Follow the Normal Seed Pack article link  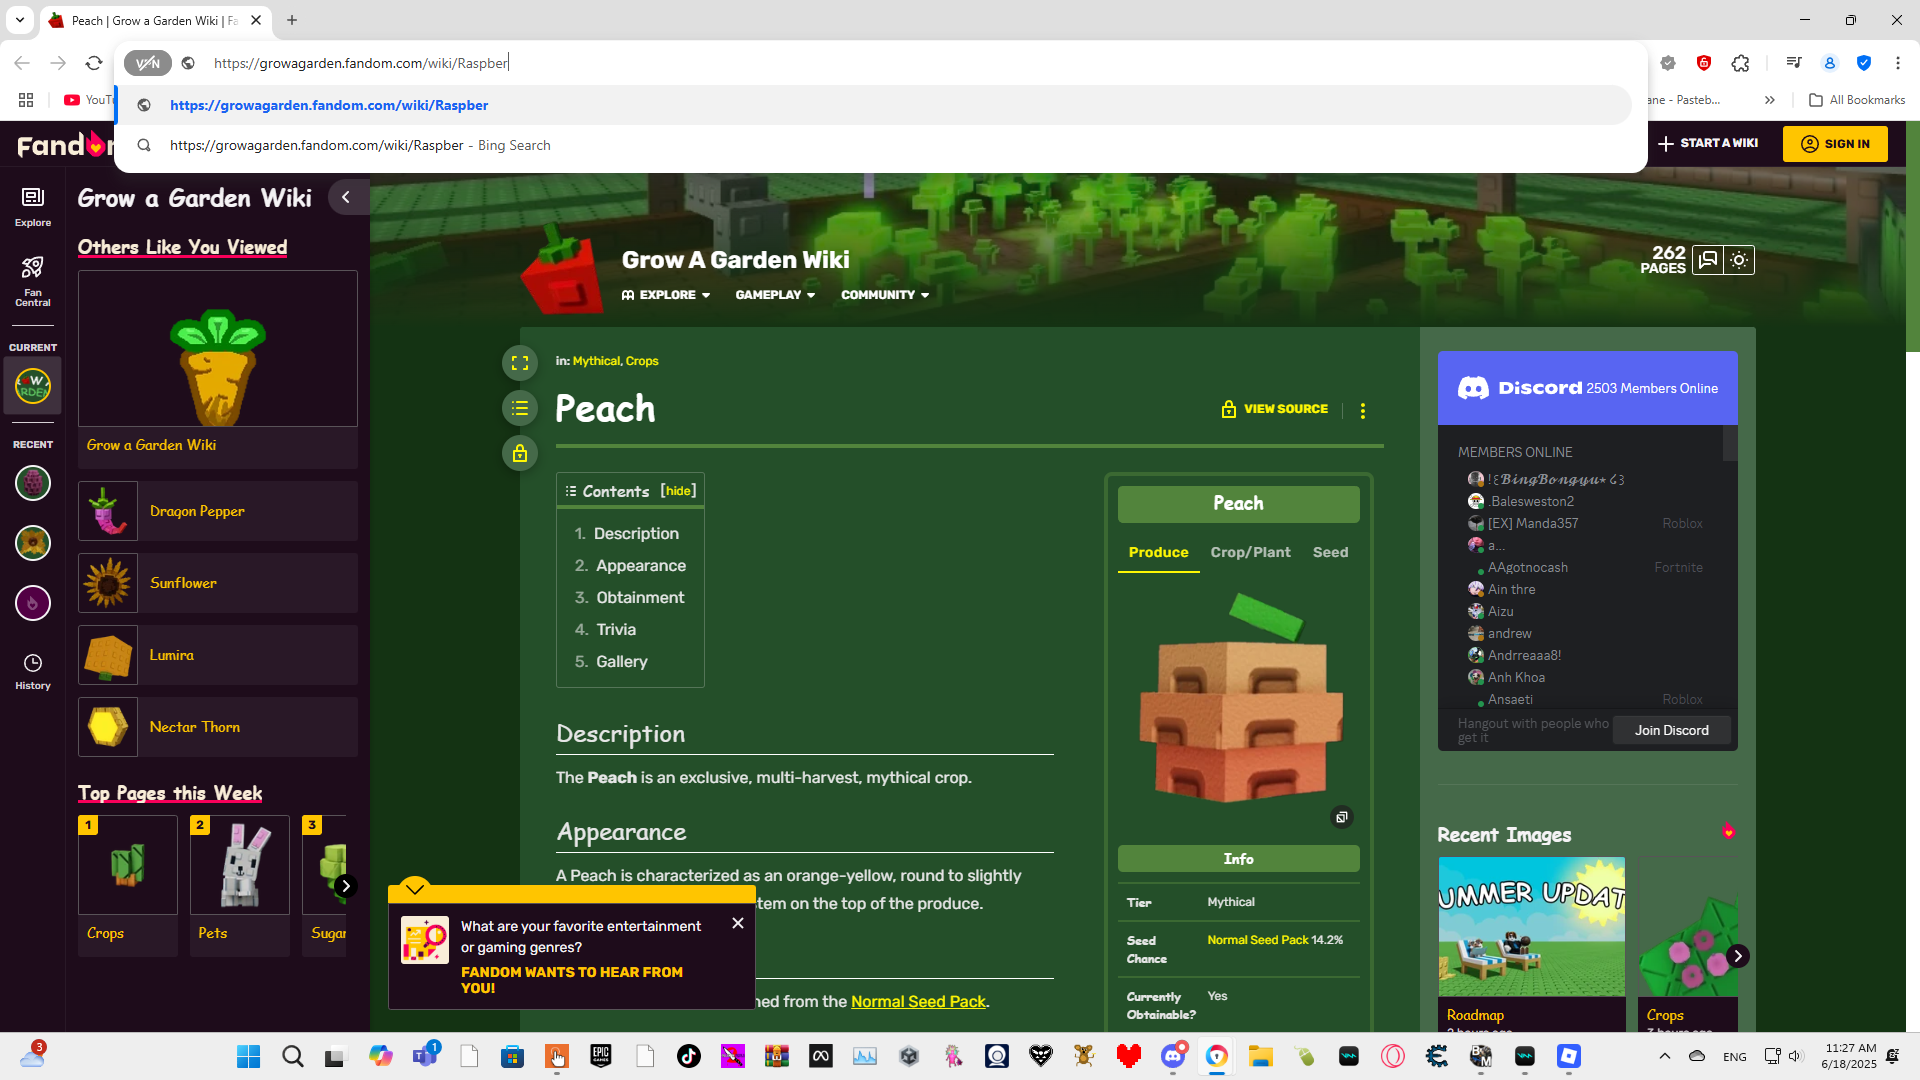[918, 1002]
